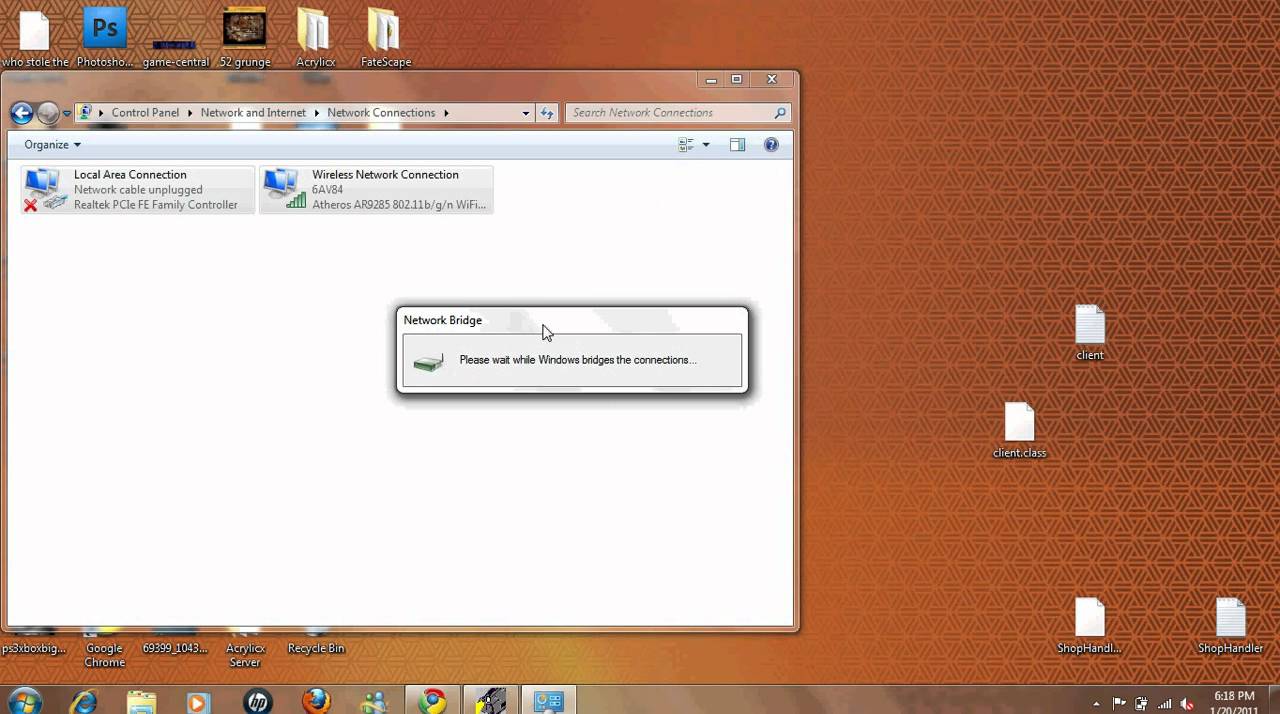
Task: Open 'who stole the' file on desktop
Action: pyautogui.click(x=35, y=38)
